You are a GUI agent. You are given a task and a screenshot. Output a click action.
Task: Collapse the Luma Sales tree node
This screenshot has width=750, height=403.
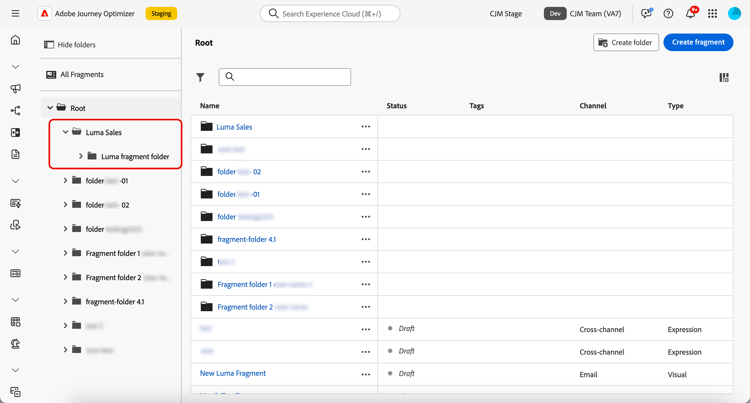[x=66, y=132]
